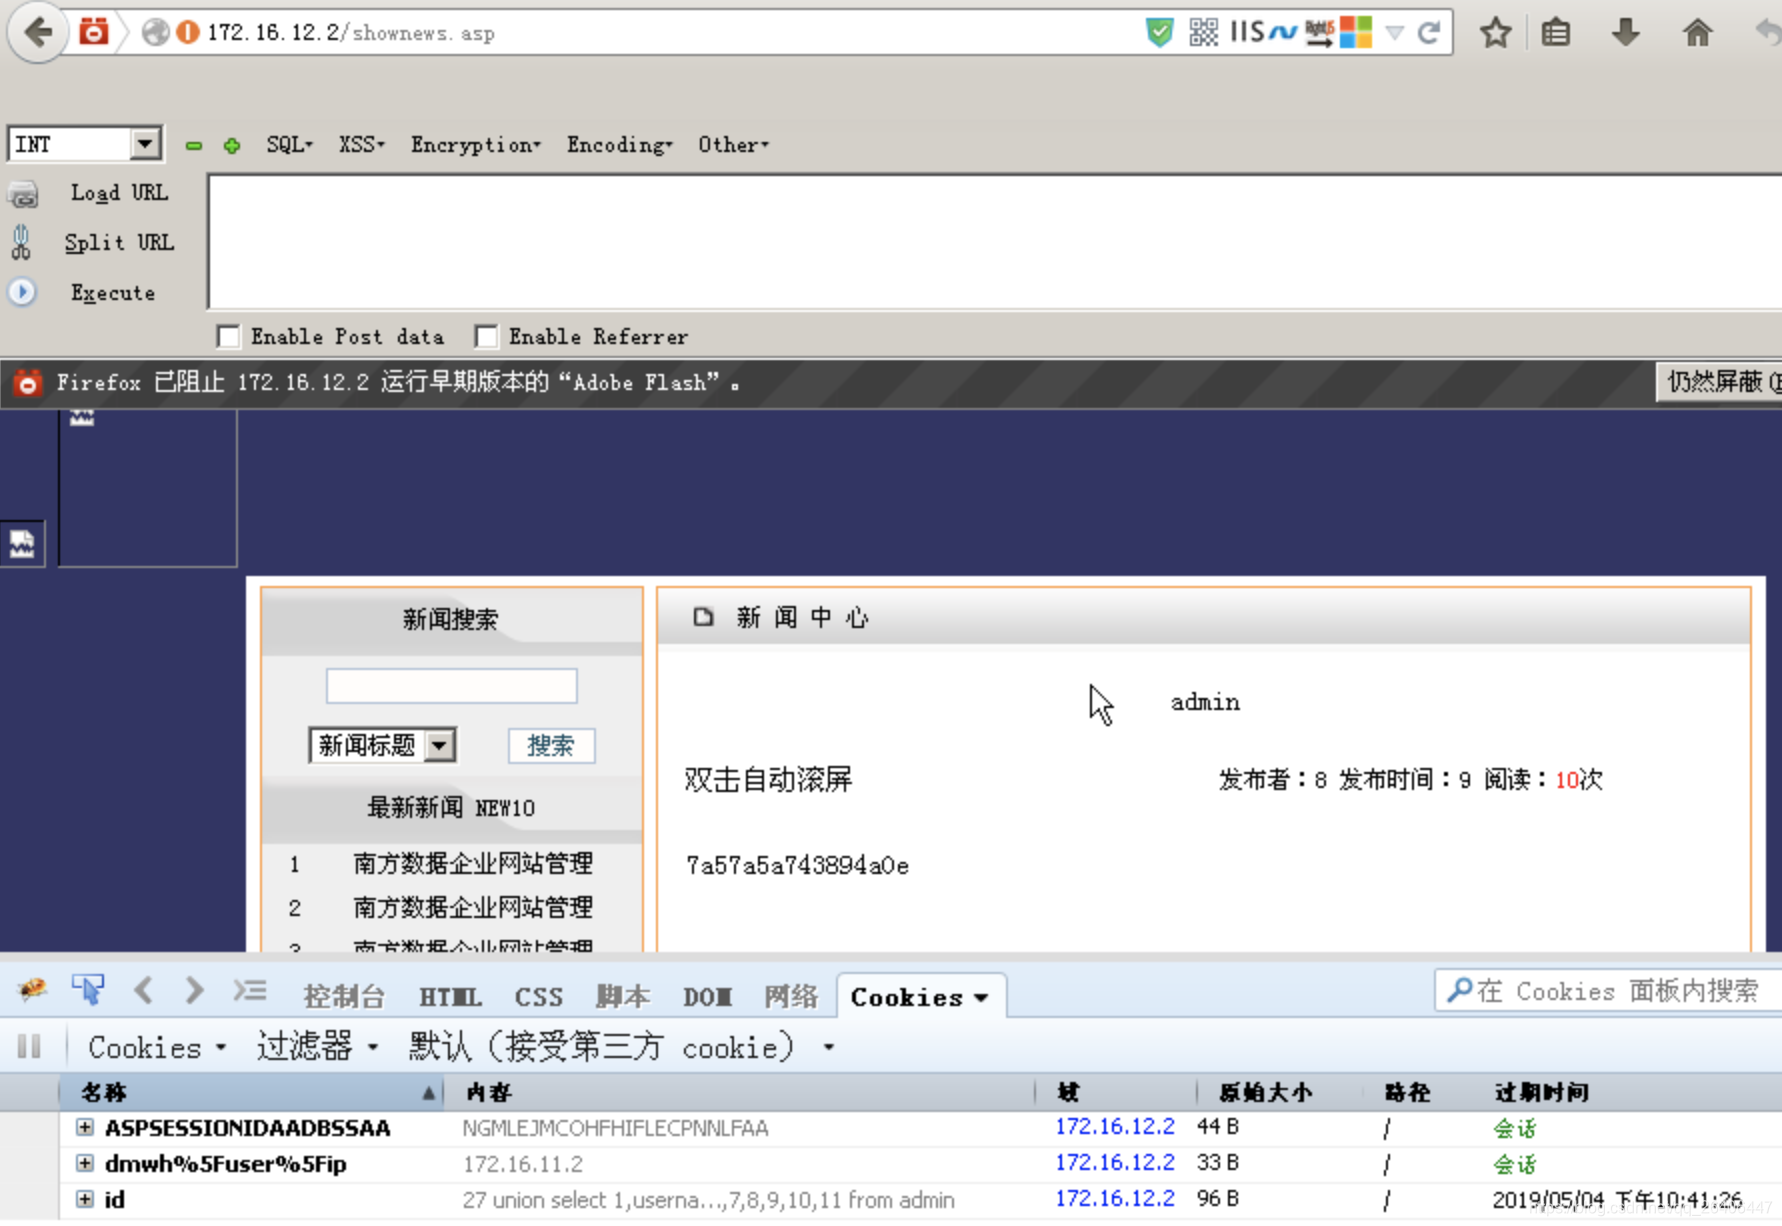Enable Post data checkbox
1782x1226 pixels.
[229, 337]
